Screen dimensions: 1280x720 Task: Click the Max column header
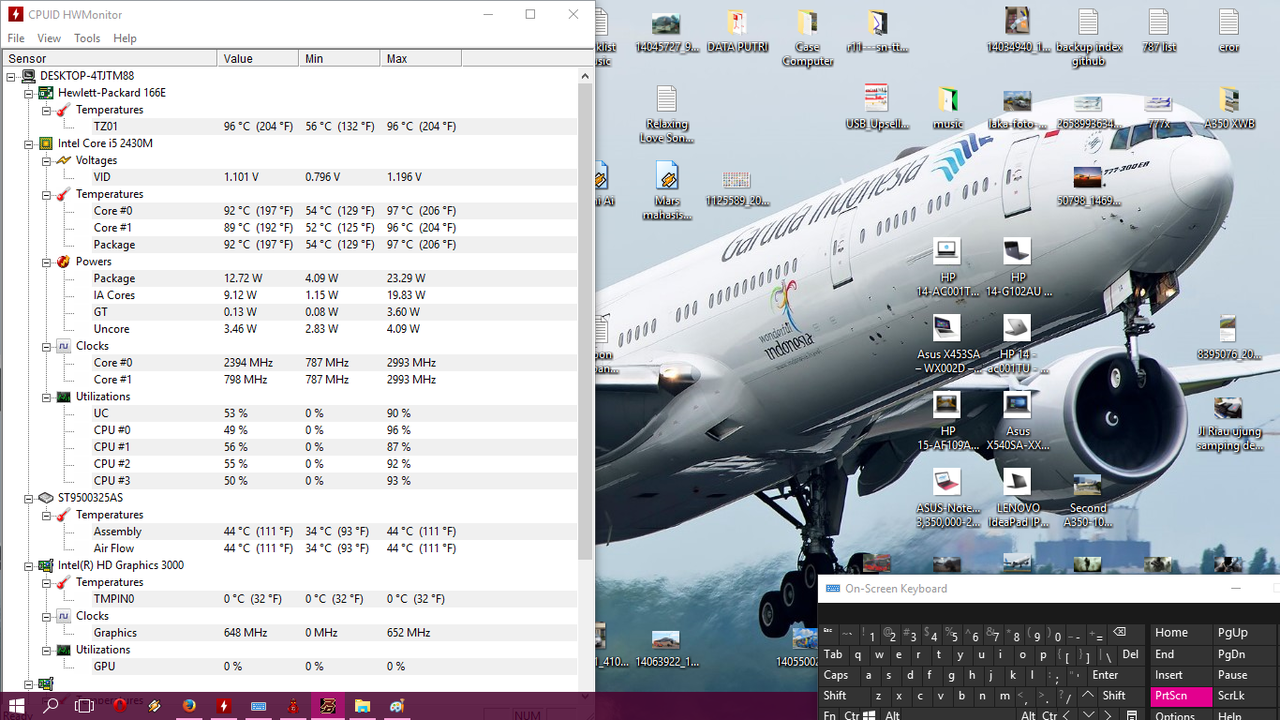(420, 59)
